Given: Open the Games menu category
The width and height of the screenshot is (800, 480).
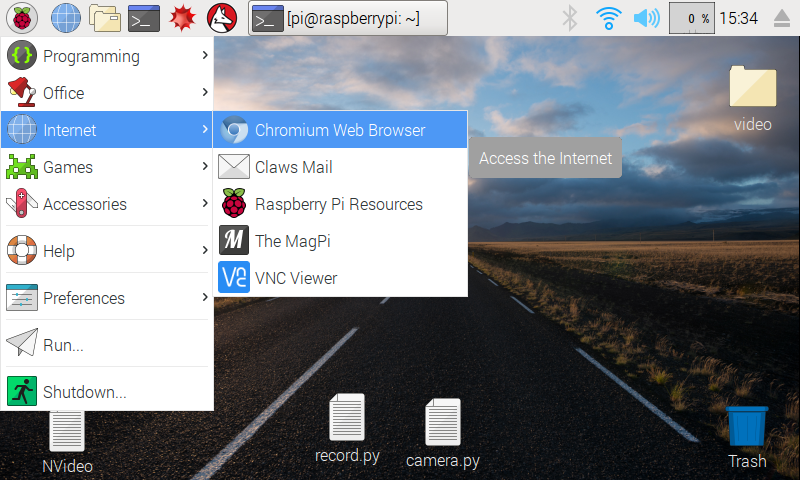Looking at the screenshot, I should point(107,167).
